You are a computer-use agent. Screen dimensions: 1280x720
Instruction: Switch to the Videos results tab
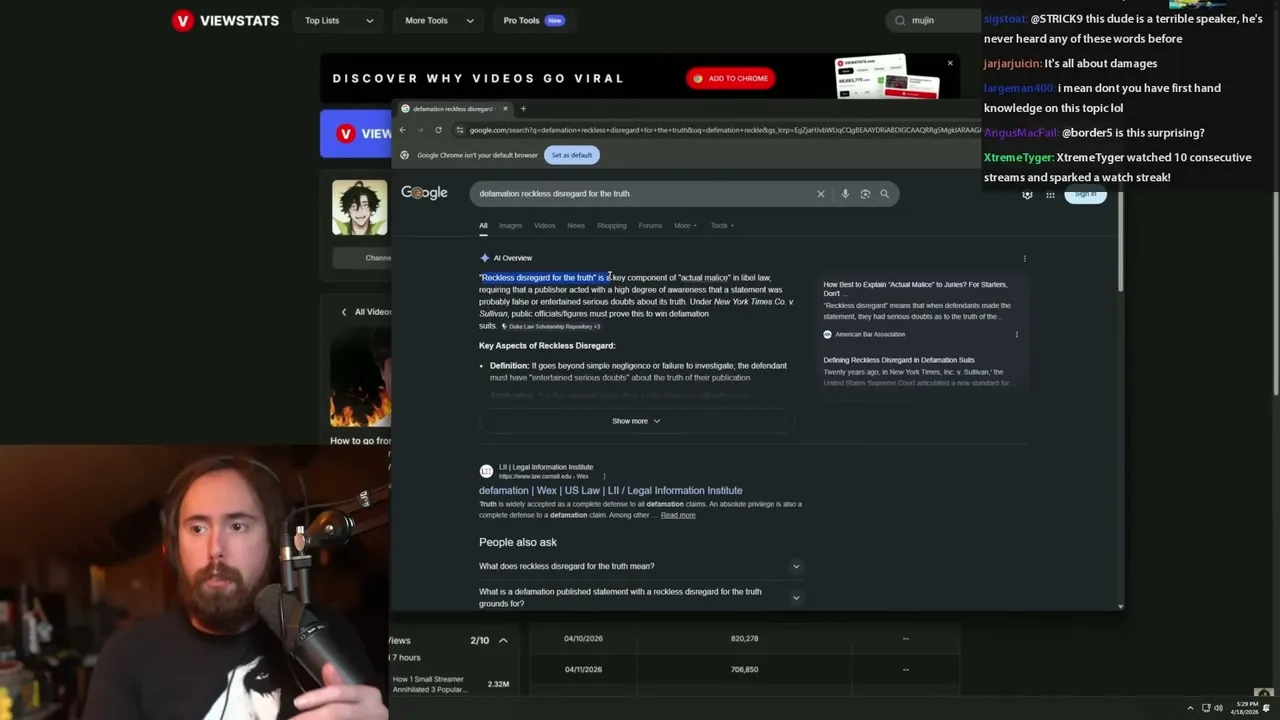[544, 226]
